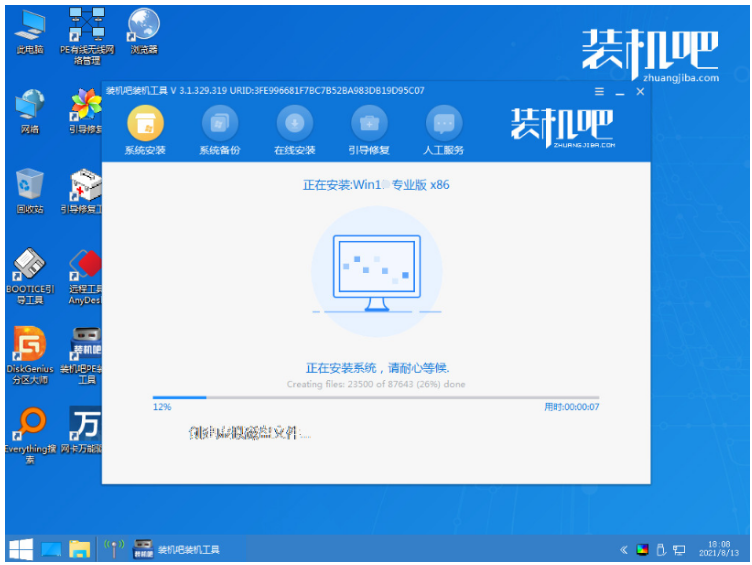Screen dimensions: 752x565
Task: Open the 回收站 recycle bin
Action: (30, 188)
